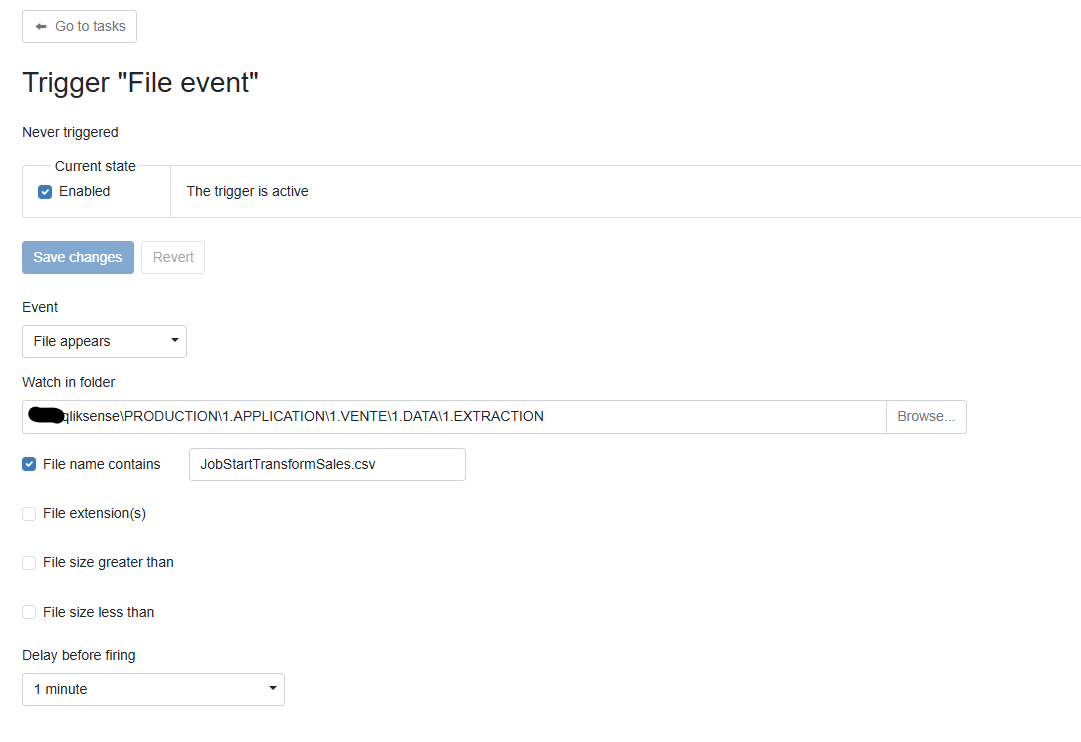
Task: Click the JobStartTransformSales.csv text field
Action: click(327, 464)
